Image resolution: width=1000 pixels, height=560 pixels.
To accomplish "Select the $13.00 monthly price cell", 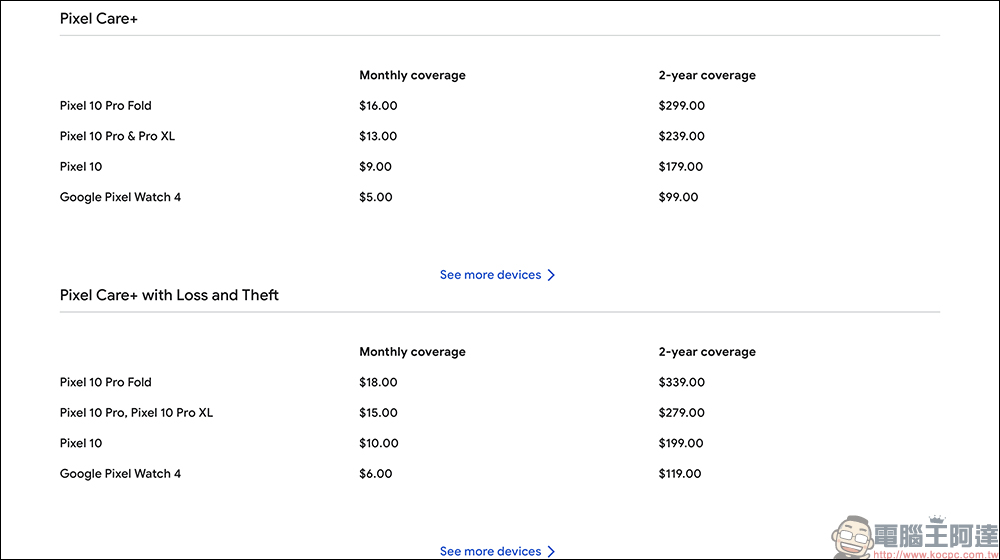I will point(378,136).
